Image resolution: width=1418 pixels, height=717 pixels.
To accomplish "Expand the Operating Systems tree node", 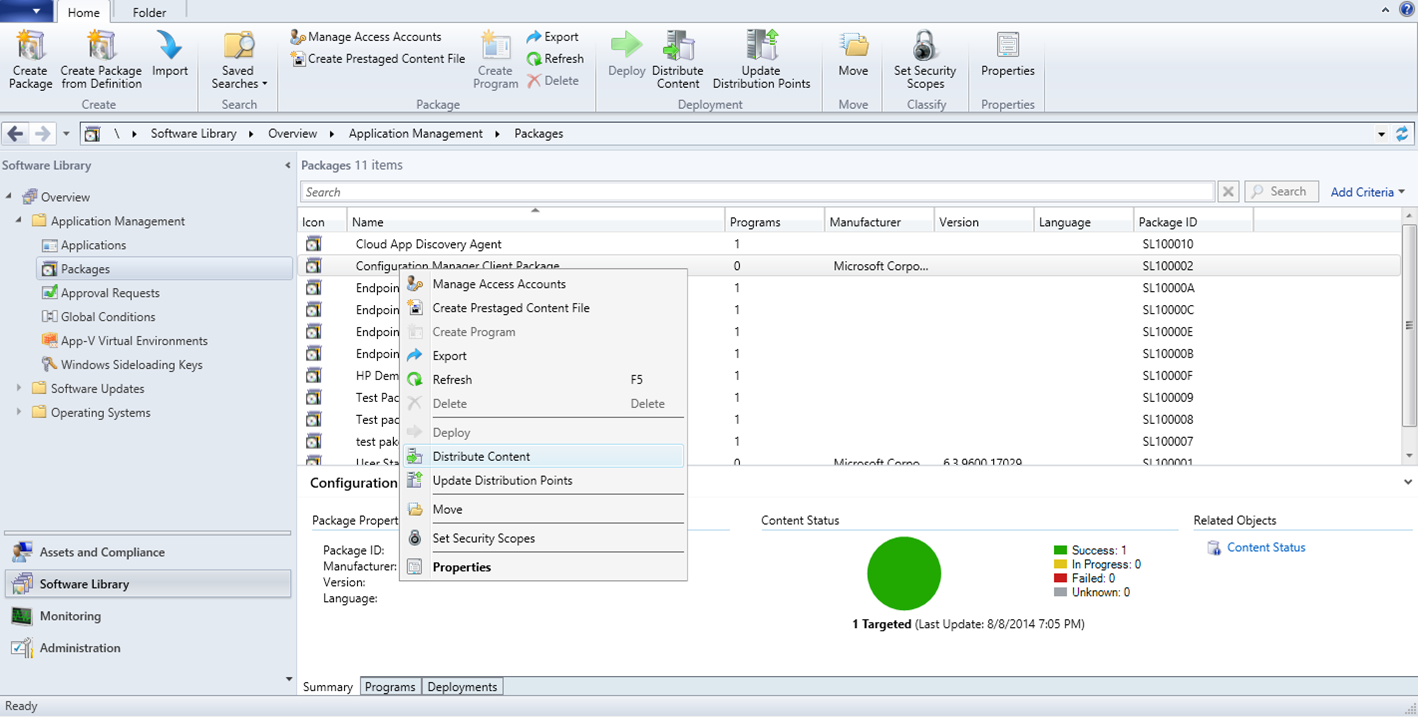I will coord(19,412).
